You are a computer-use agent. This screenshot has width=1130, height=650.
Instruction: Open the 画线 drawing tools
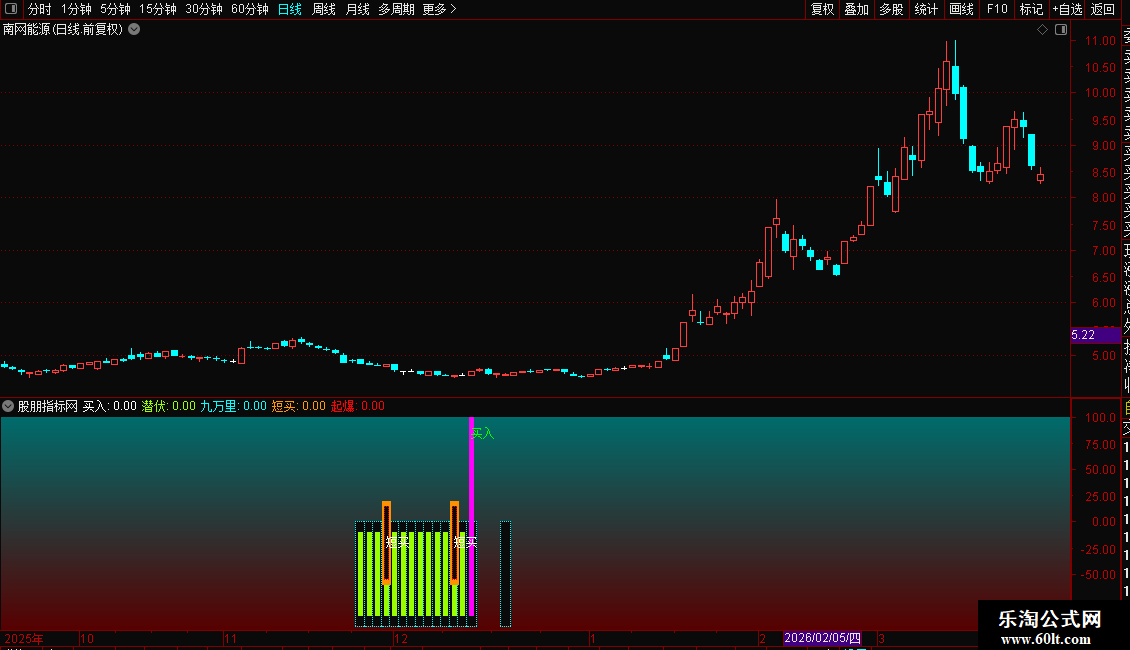tap(961, 9)
